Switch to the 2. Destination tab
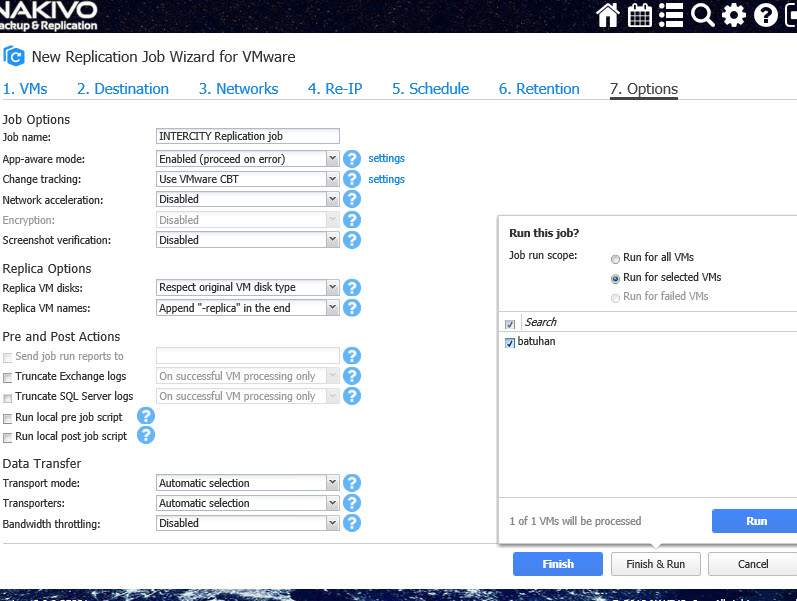Viewport: 797px width, 601px height. coord(123,89)
